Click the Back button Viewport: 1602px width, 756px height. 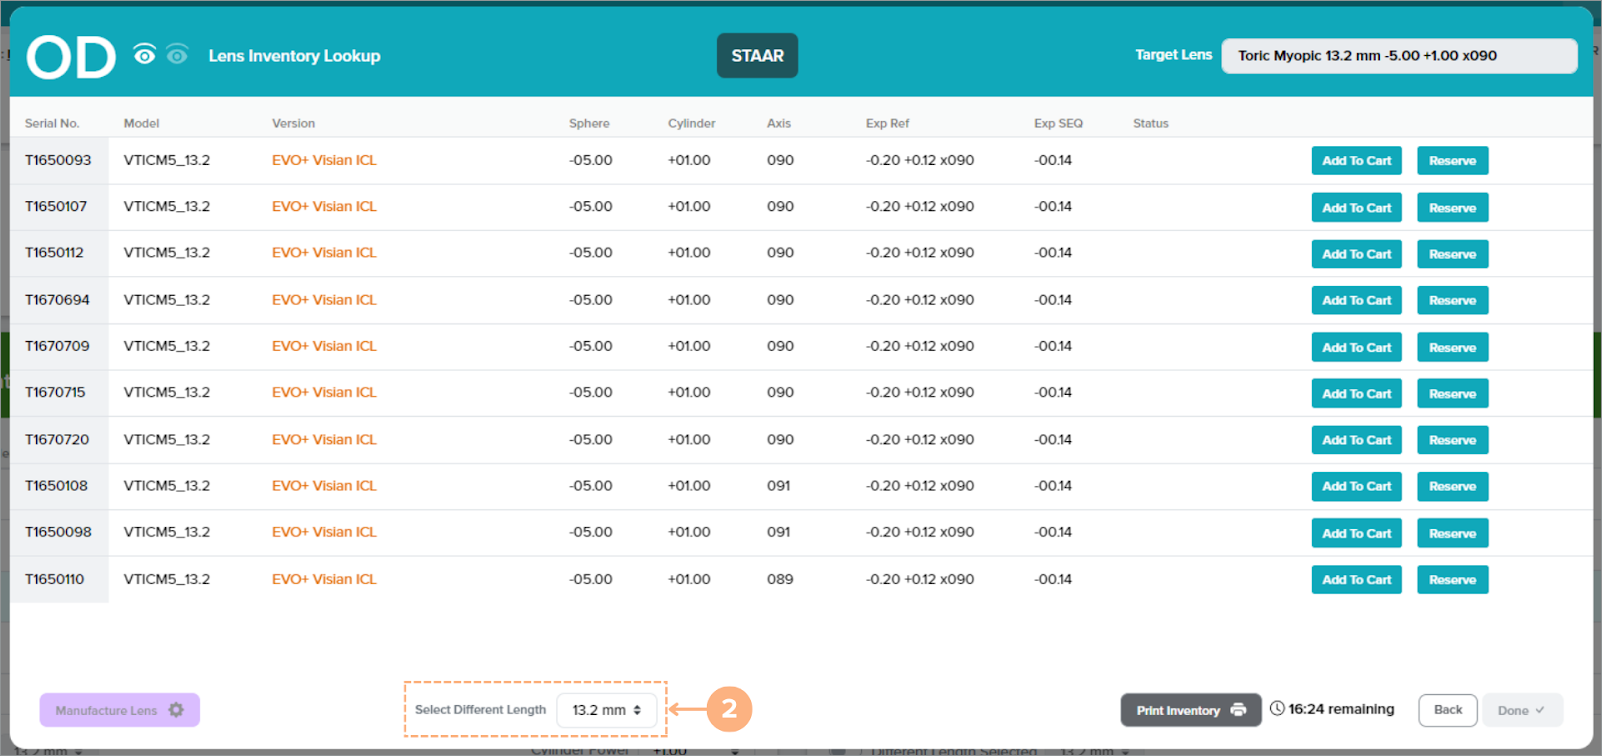tap(1447, 710)
